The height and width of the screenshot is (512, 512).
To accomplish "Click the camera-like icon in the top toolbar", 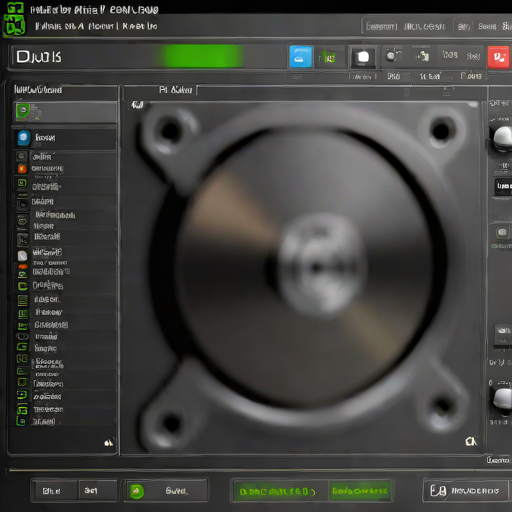I will point(393,55).
